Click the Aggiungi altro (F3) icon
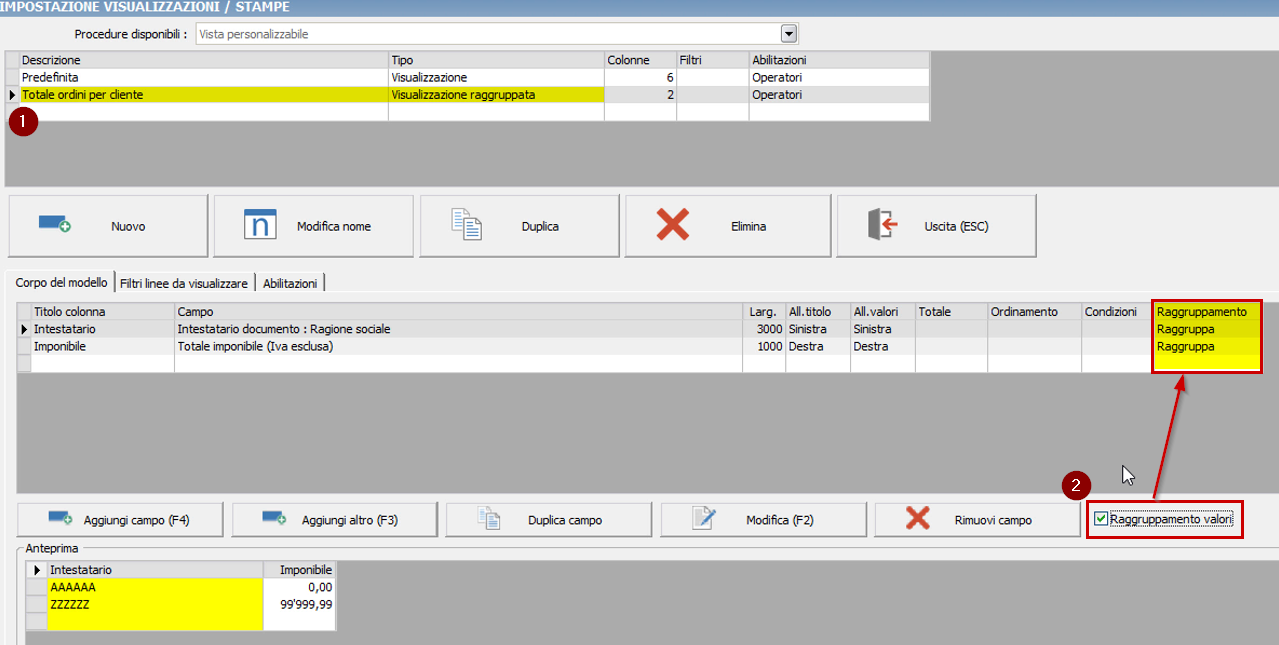1279x645 pixels. [x=275, y=519]
